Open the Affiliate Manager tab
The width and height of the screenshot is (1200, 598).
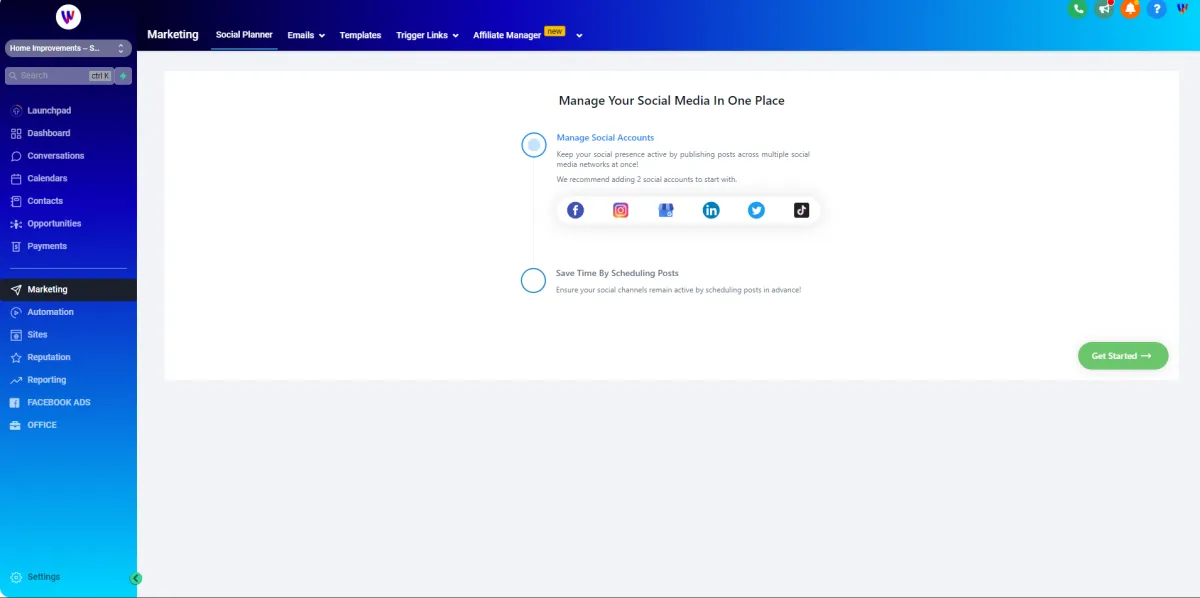coord(507,35)
